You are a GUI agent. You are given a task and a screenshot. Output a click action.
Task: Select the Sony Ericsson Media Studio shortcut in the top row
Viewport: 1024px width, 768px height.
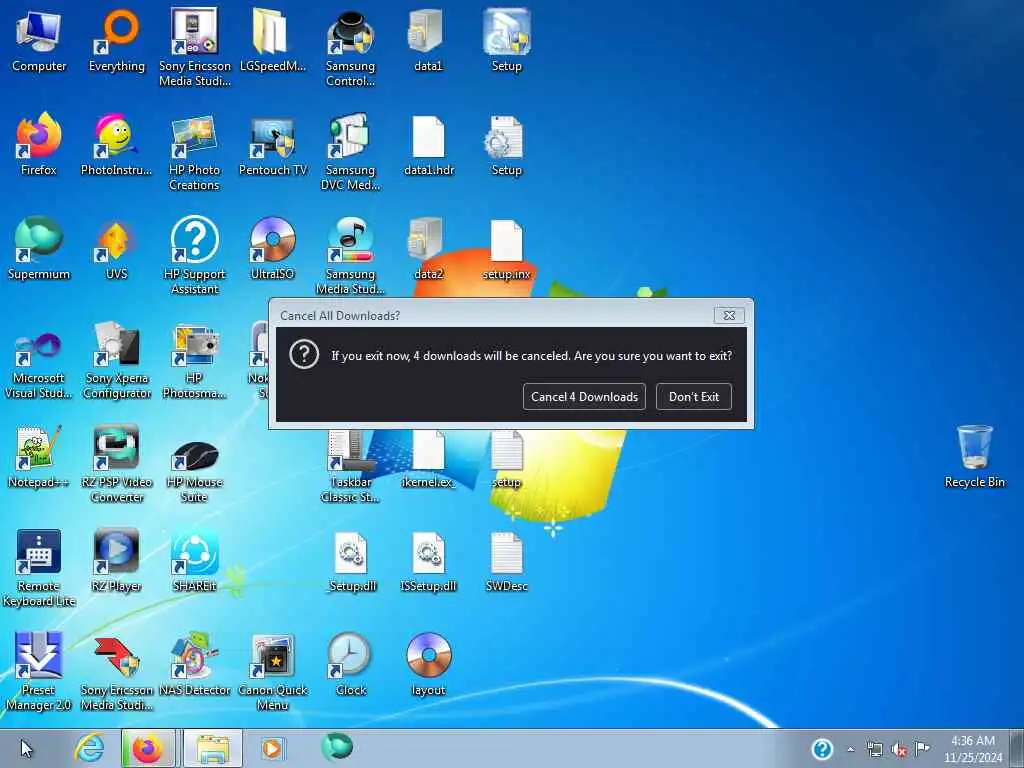coord(195,47)
